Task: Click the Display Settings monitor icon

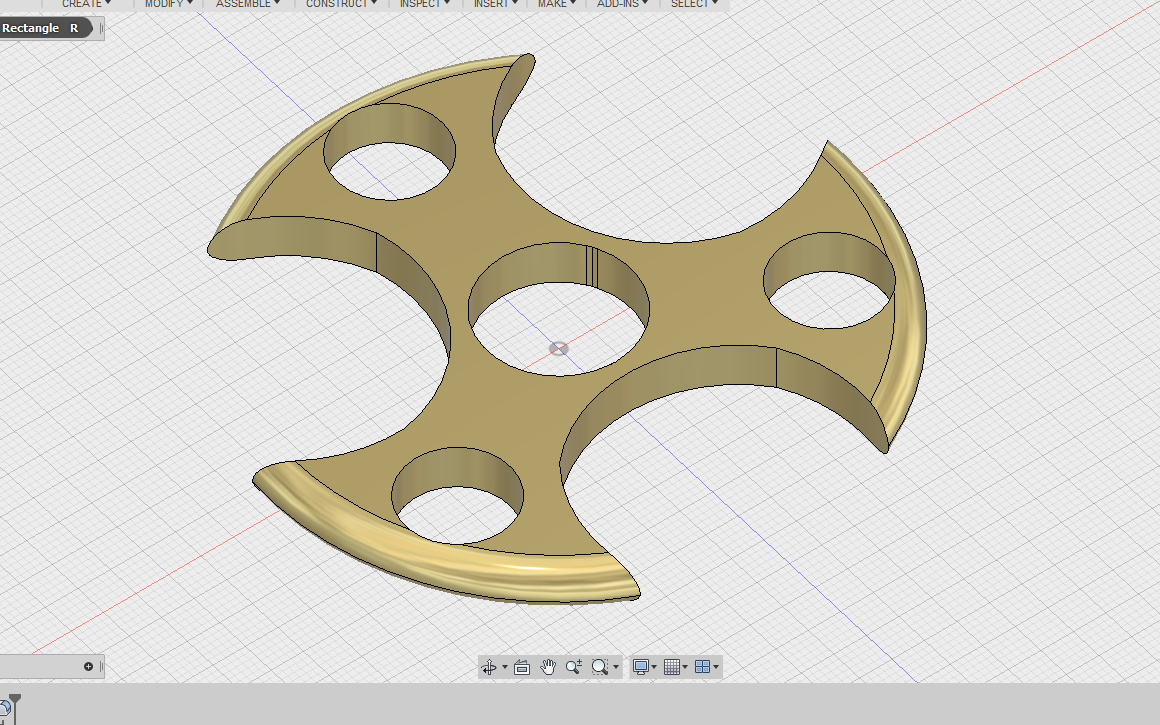Action: (640, 667)
